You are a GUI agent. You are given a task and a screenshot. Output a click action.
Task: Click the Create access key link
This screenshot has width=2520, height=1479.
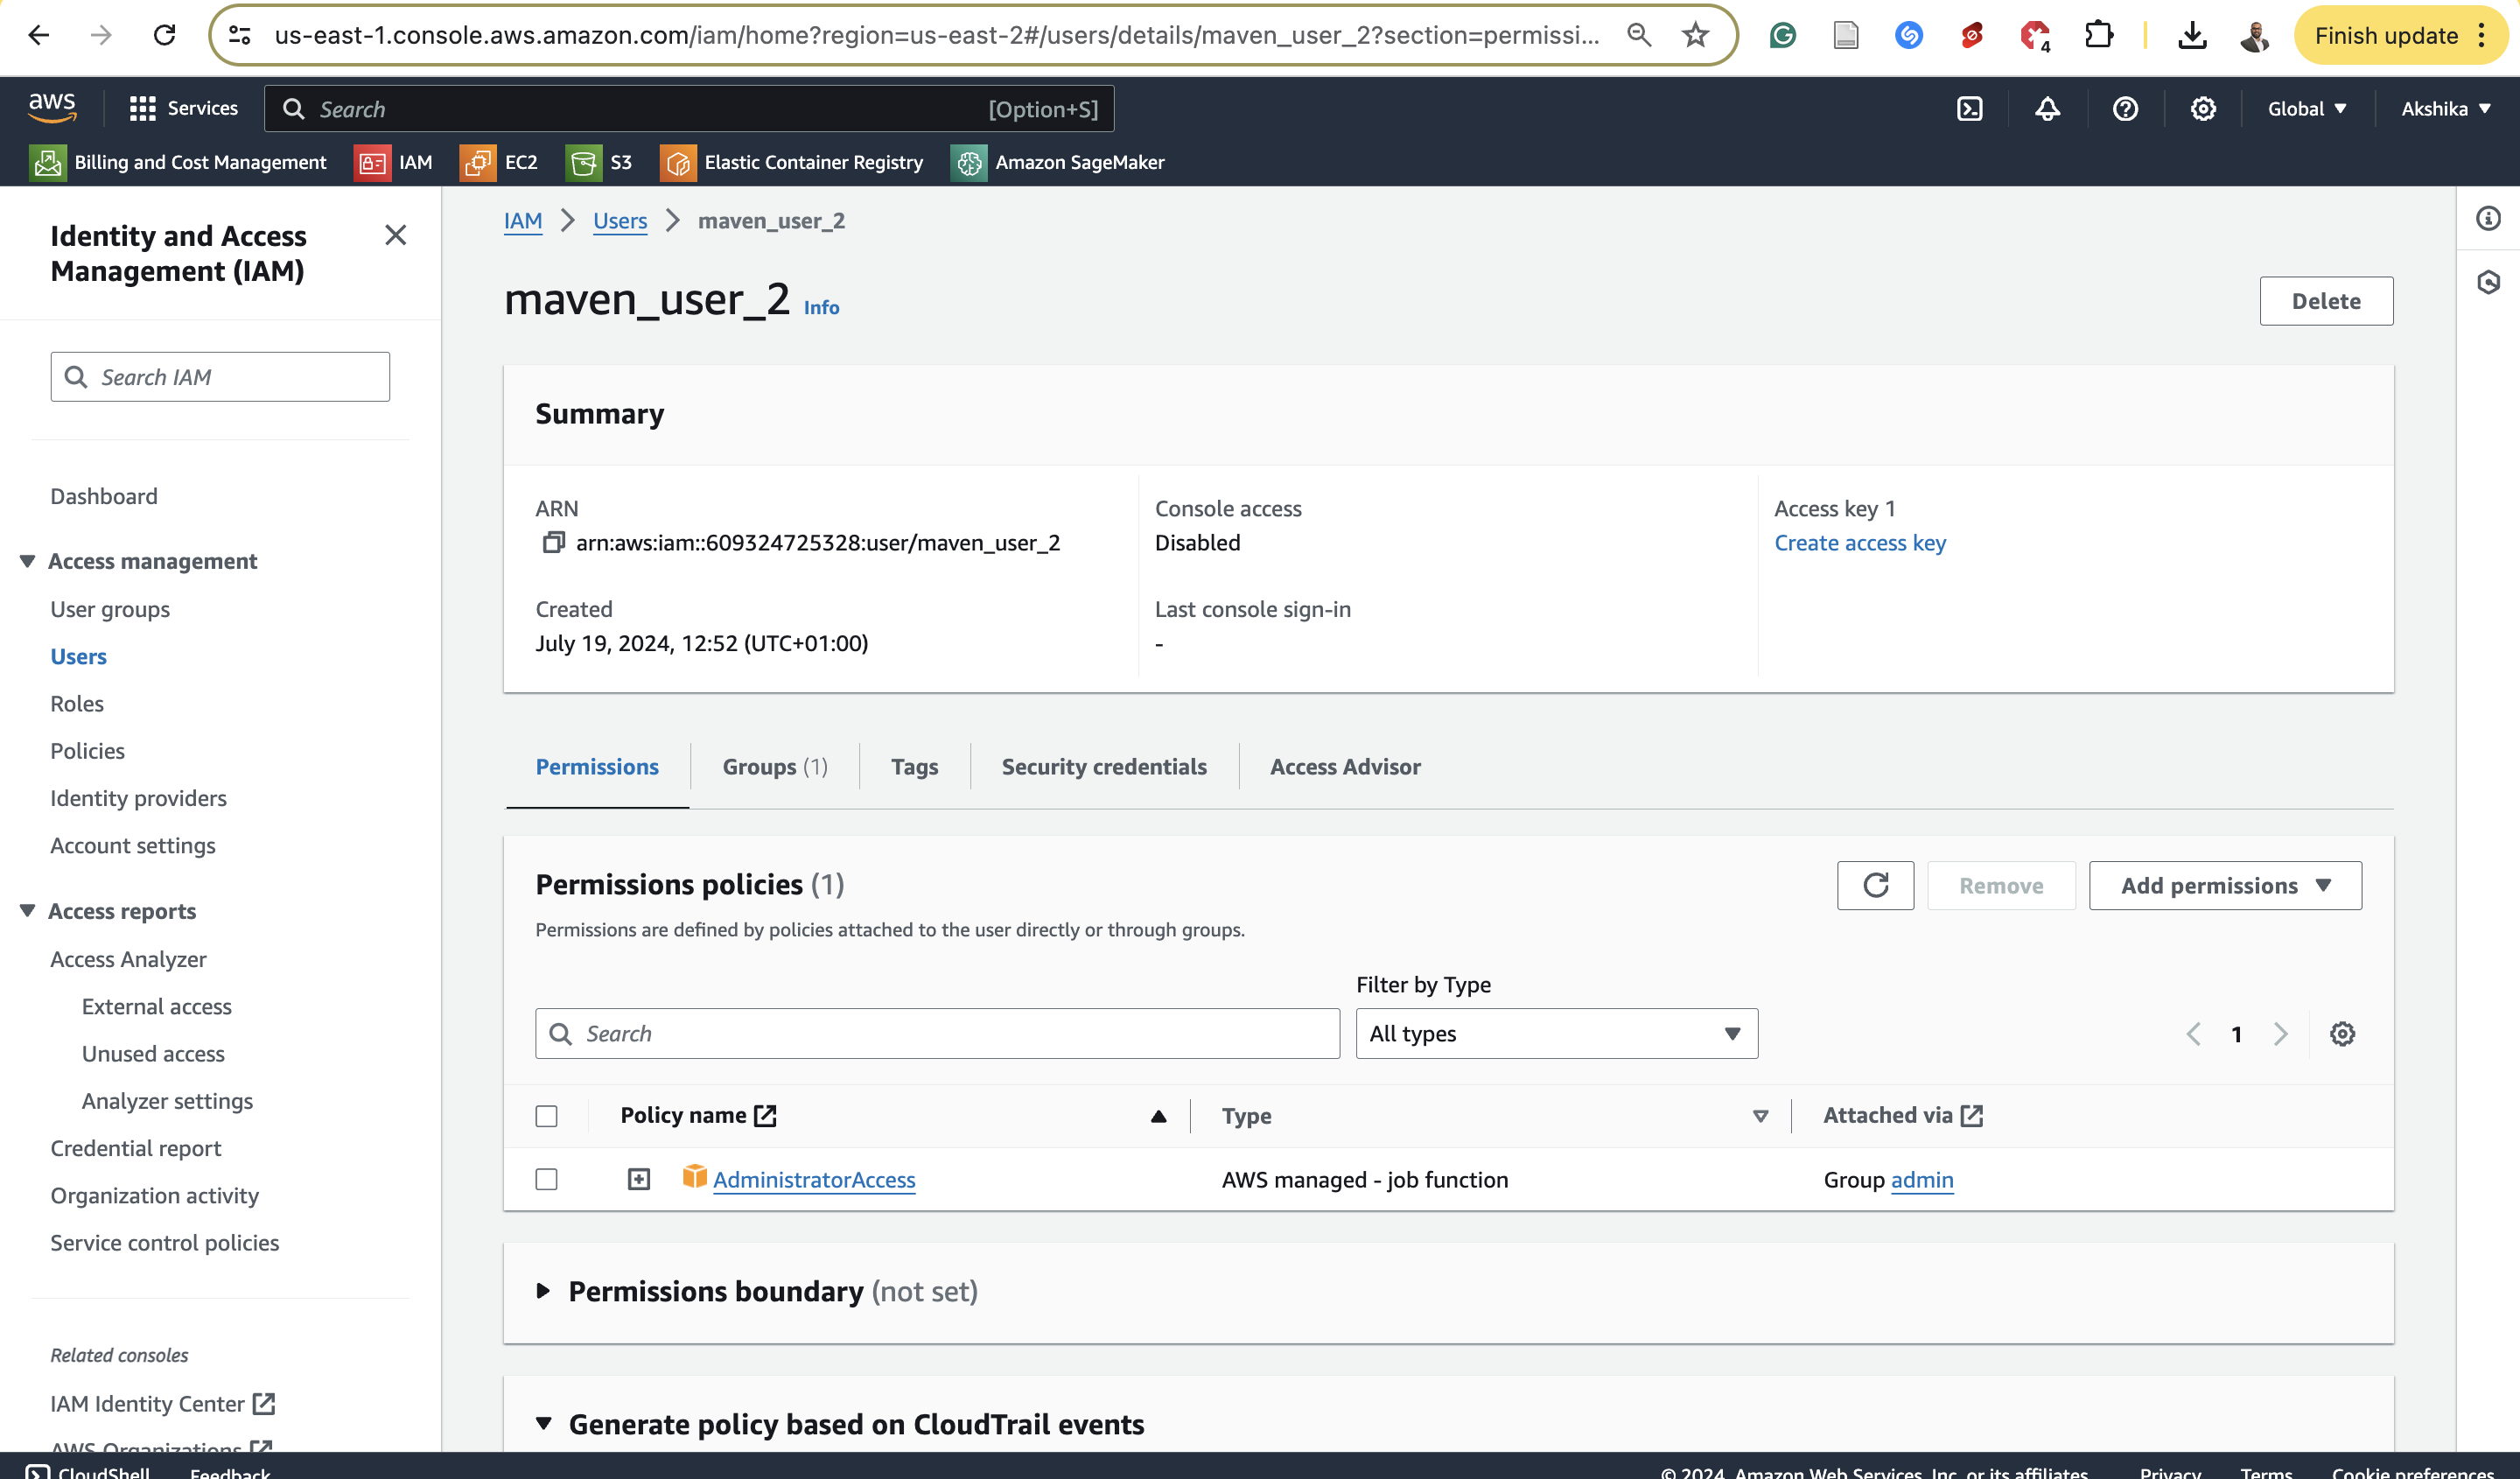(x=1860, y=543)
